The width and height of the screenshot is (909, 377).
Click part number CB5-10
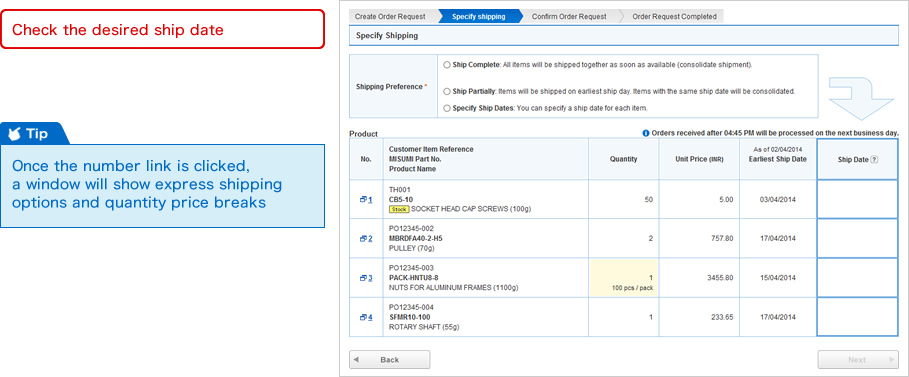click(x=401, y=200)
